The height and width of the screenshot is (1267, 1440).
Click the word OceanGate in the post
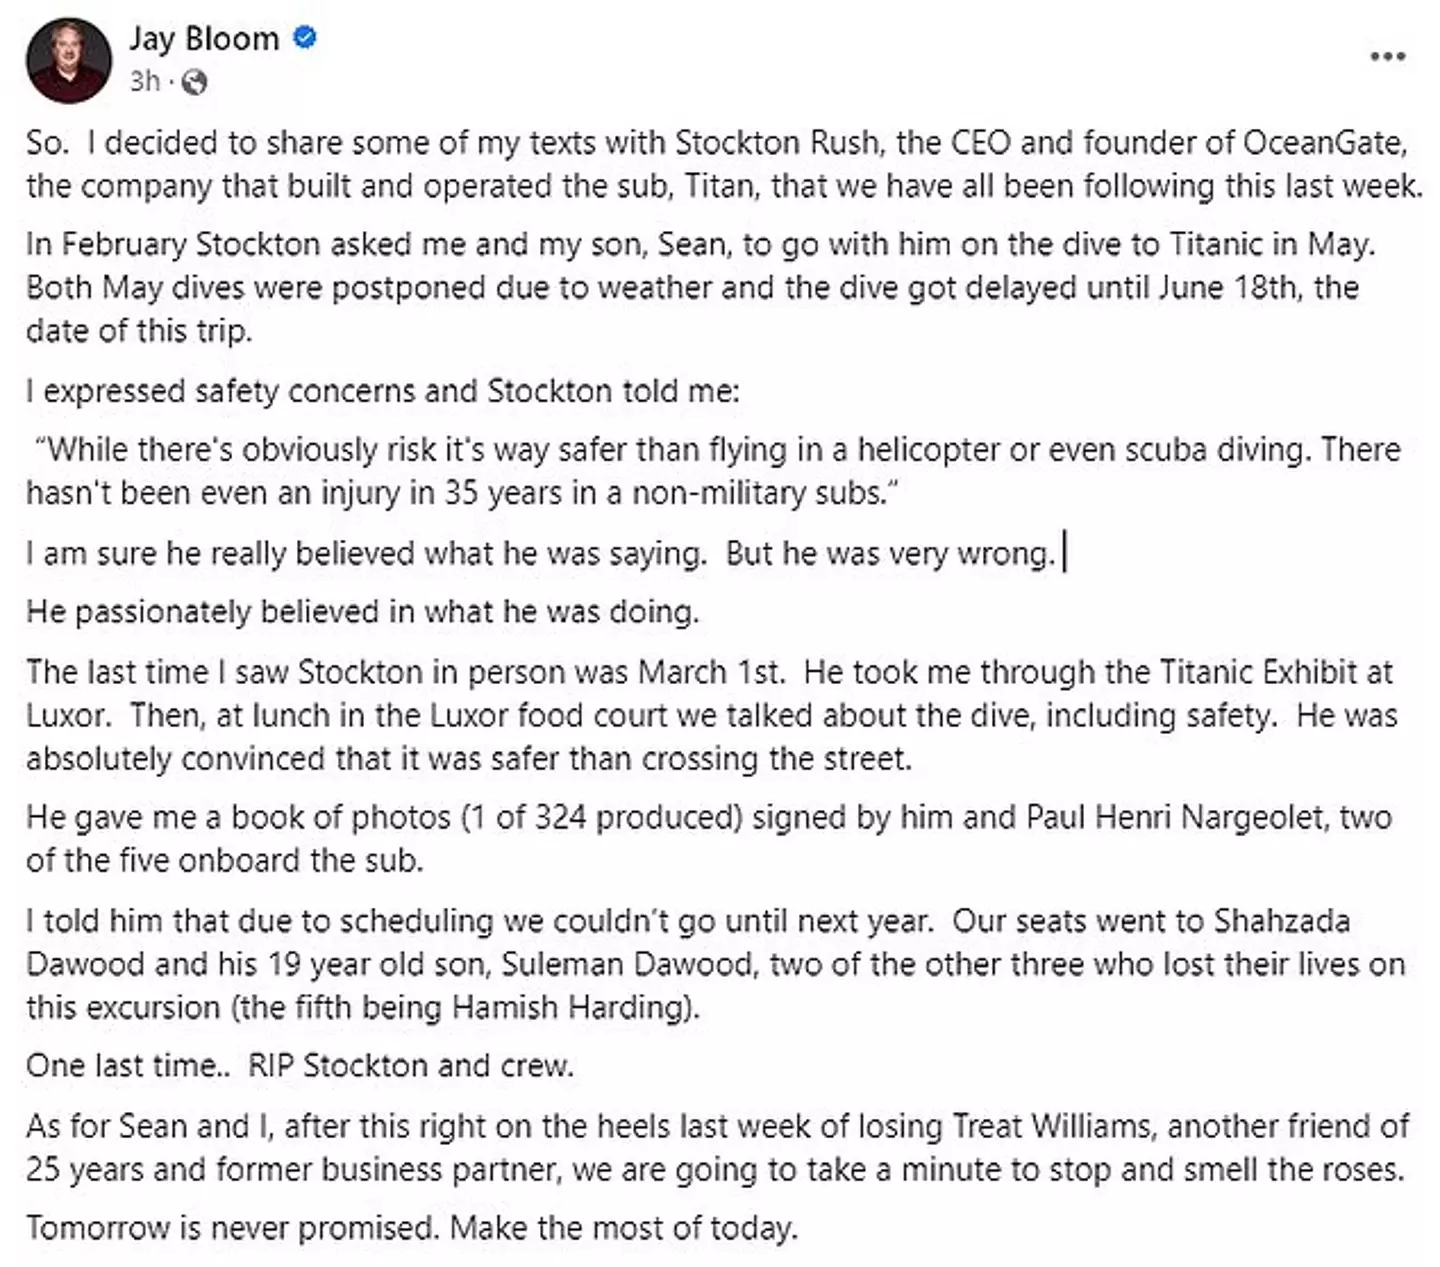(x=1324, y=142)
